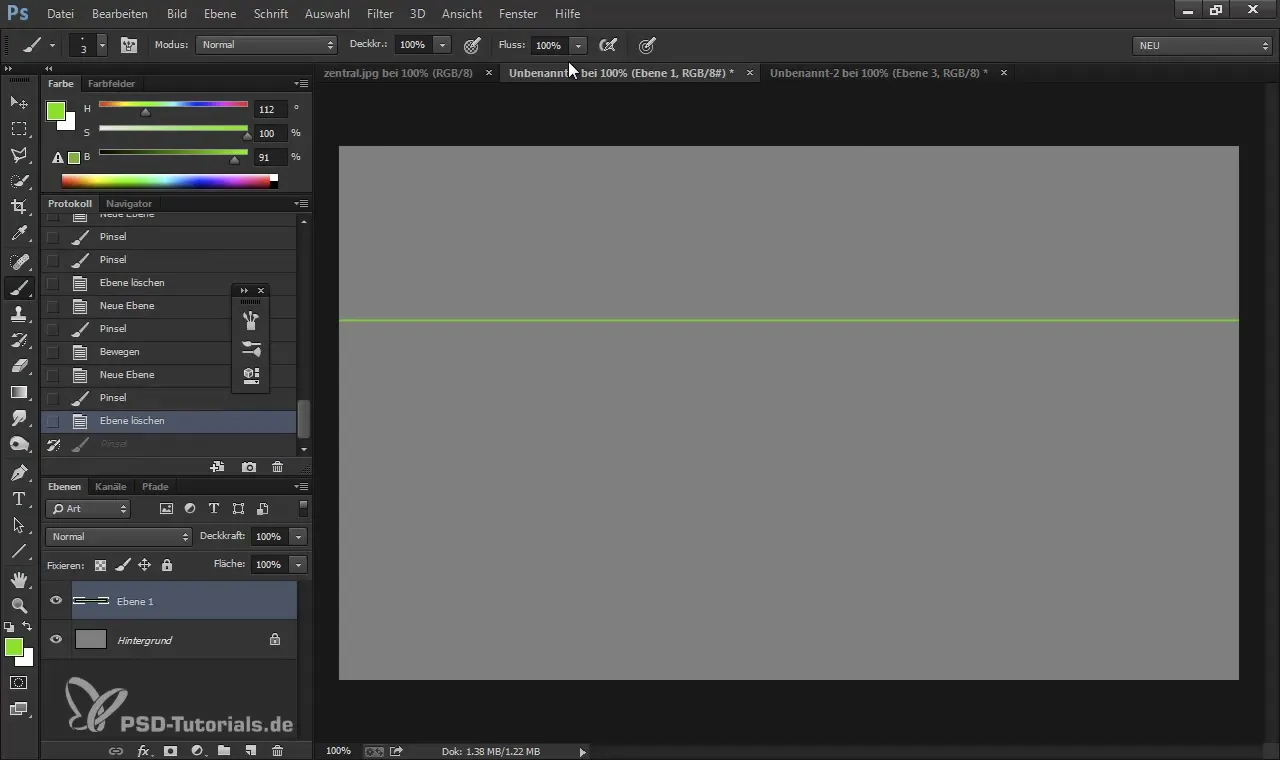Select the Hand tool

(x=19, y=579)
